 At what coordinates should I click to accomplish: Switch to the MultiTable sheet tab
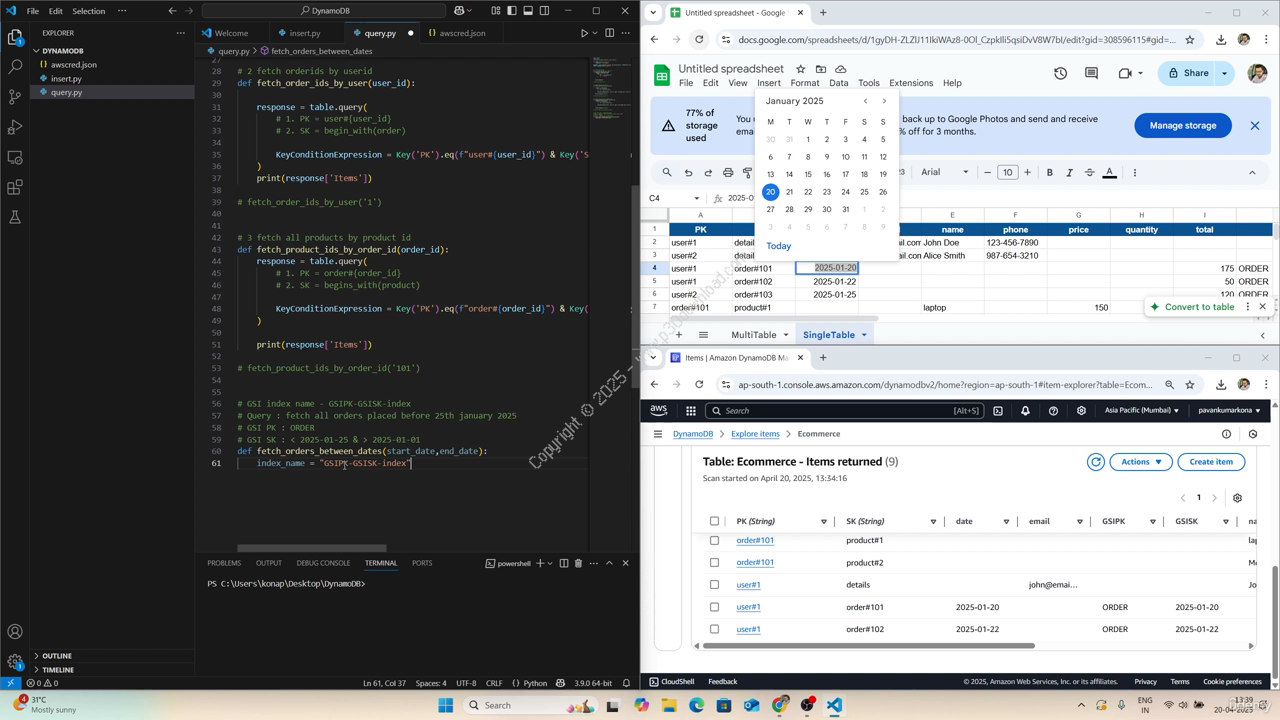point(753,335)
